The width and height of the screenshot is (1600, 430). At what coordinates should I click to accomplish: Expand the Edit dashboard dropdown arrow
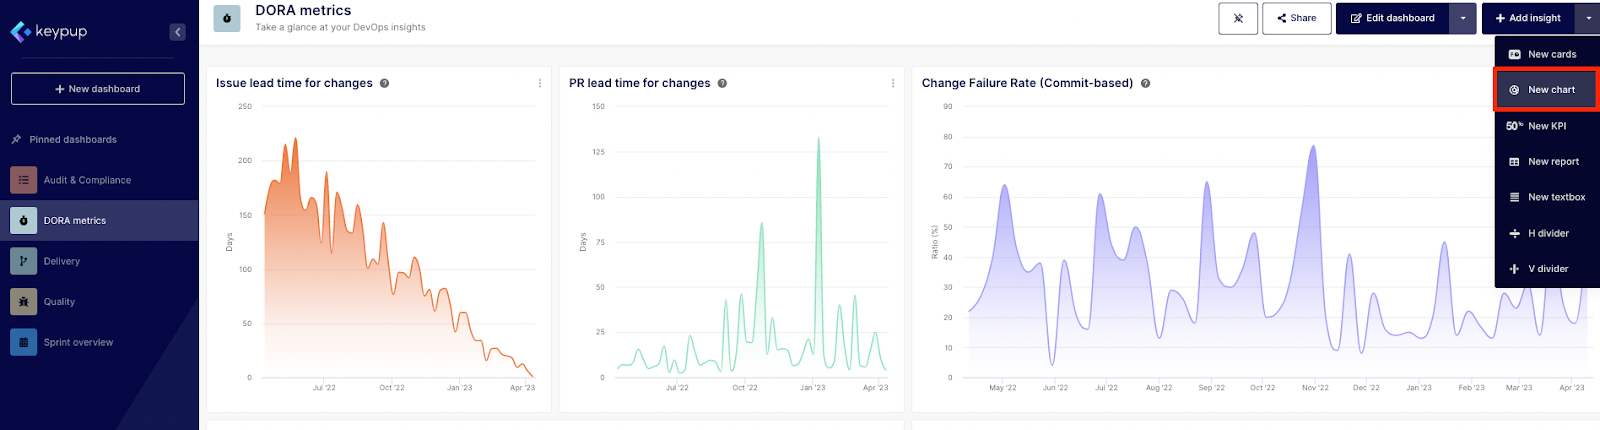[x=1463, y=18]
